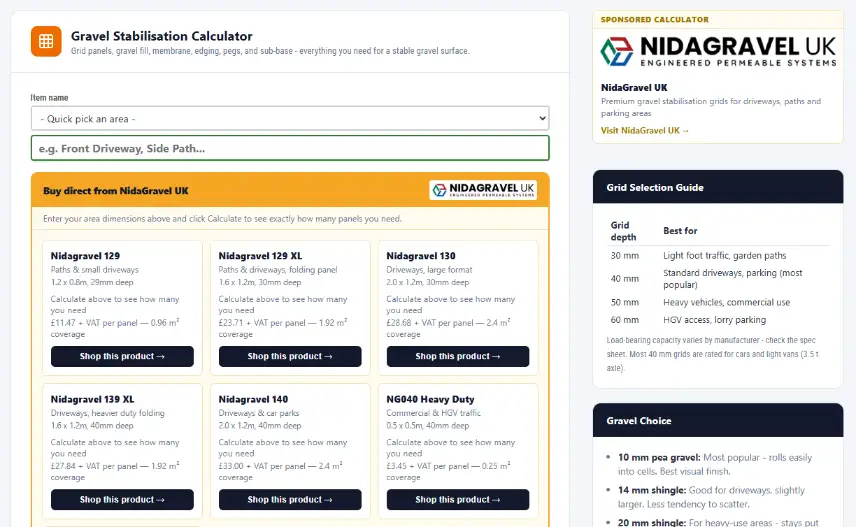
Task: Click the 'NG040 Heavy Duty' card title
Action: coord(430,399)
